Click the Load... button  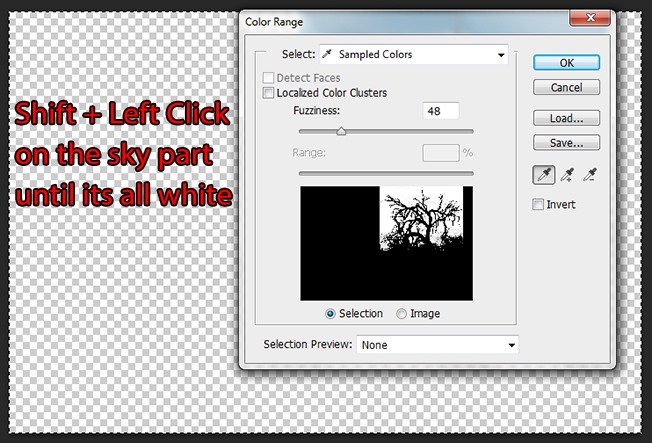click(x=566, y=118)
